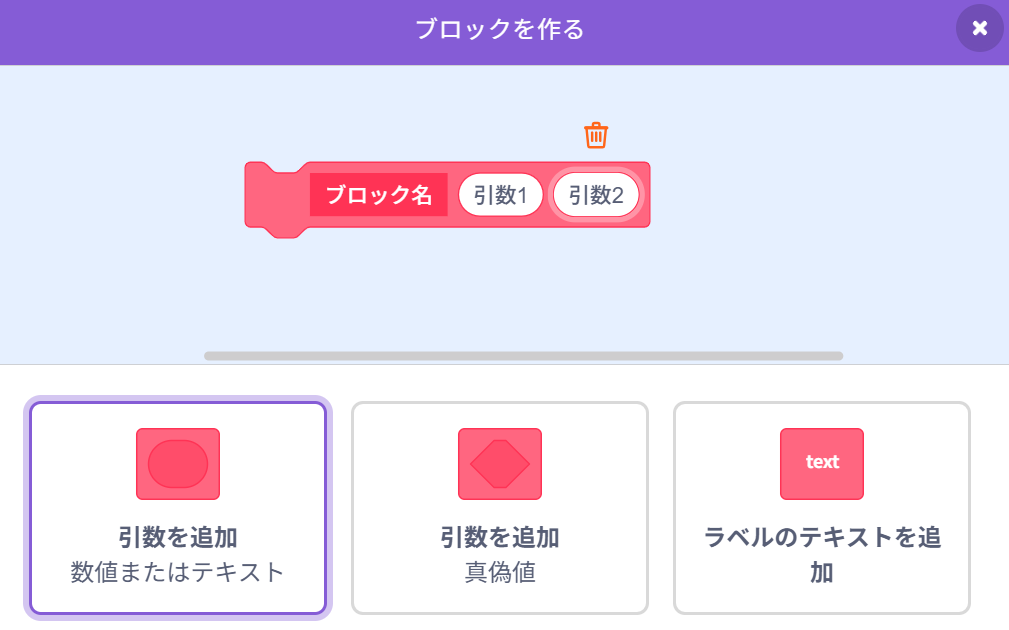This screenshot has width=1009, height=630.
Task: Click 引数を追加 heading in the first card
Action: click(178, 537)
